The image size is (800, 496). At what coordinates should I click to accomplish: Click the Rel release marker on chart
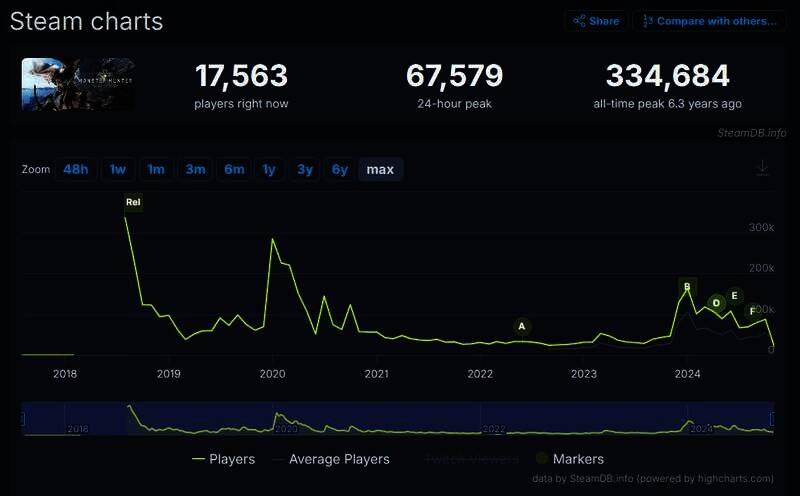tap(133, 203)
